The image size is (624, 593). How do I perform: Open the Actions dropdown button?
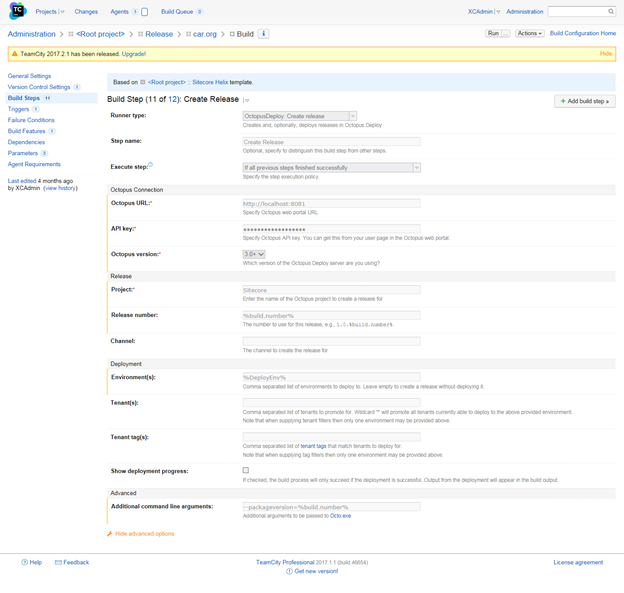530,33
